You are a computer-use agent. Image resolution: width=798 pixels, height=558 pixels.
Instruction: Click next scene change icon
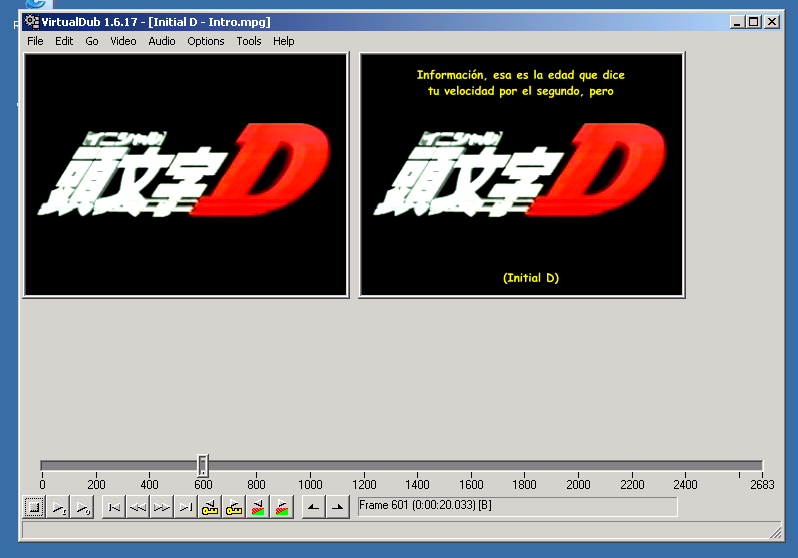(x=281, y=507)
